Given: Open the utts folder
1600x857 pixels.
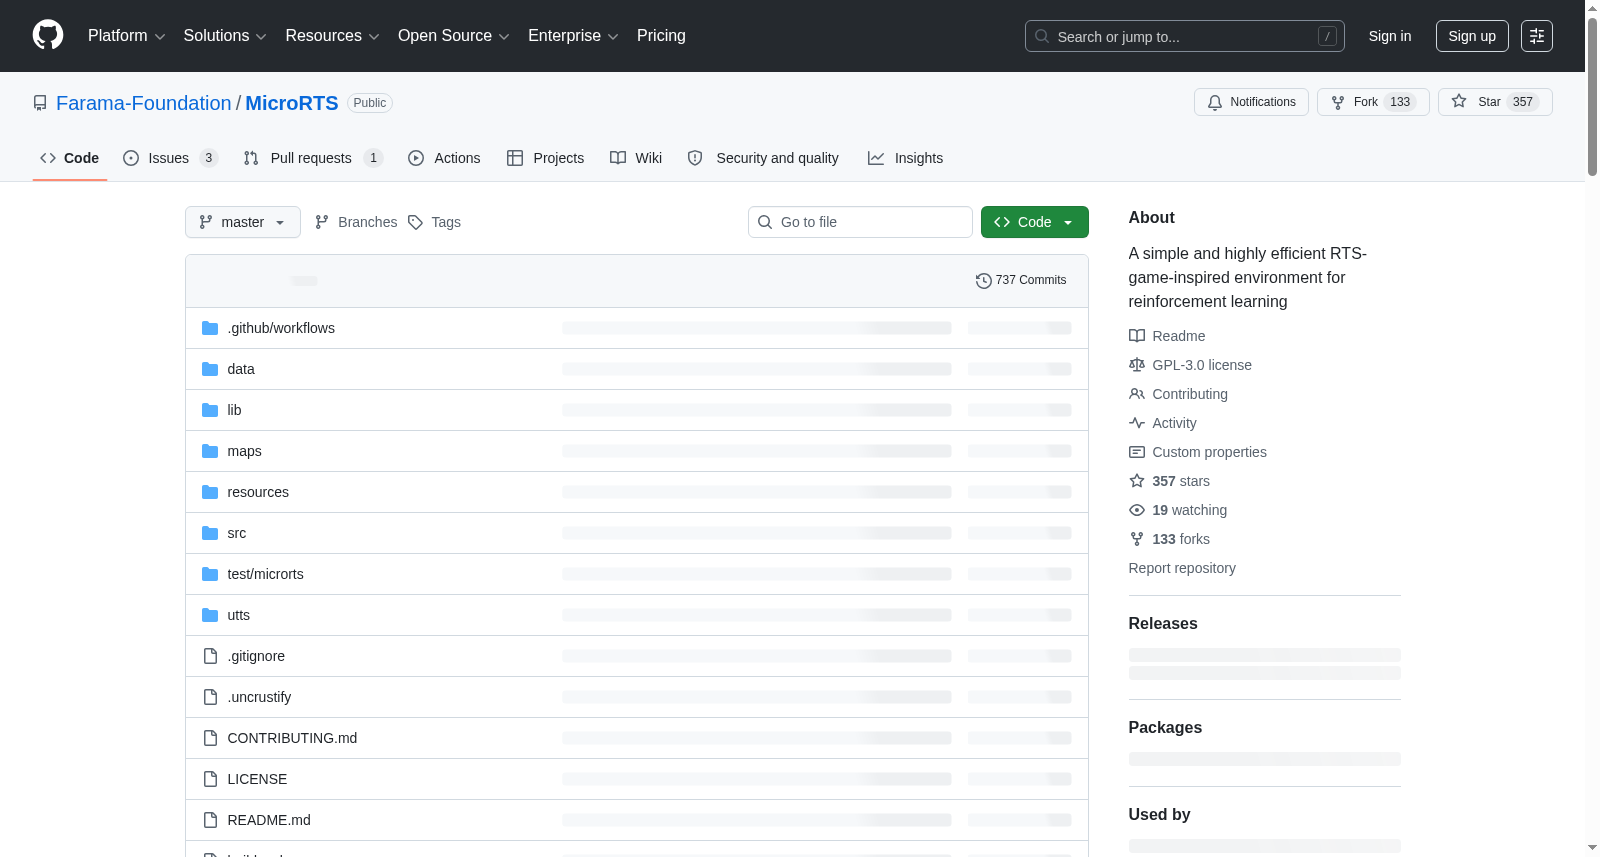Looking at the screenshot, I should pyautogui.click(x=238, y=615).
